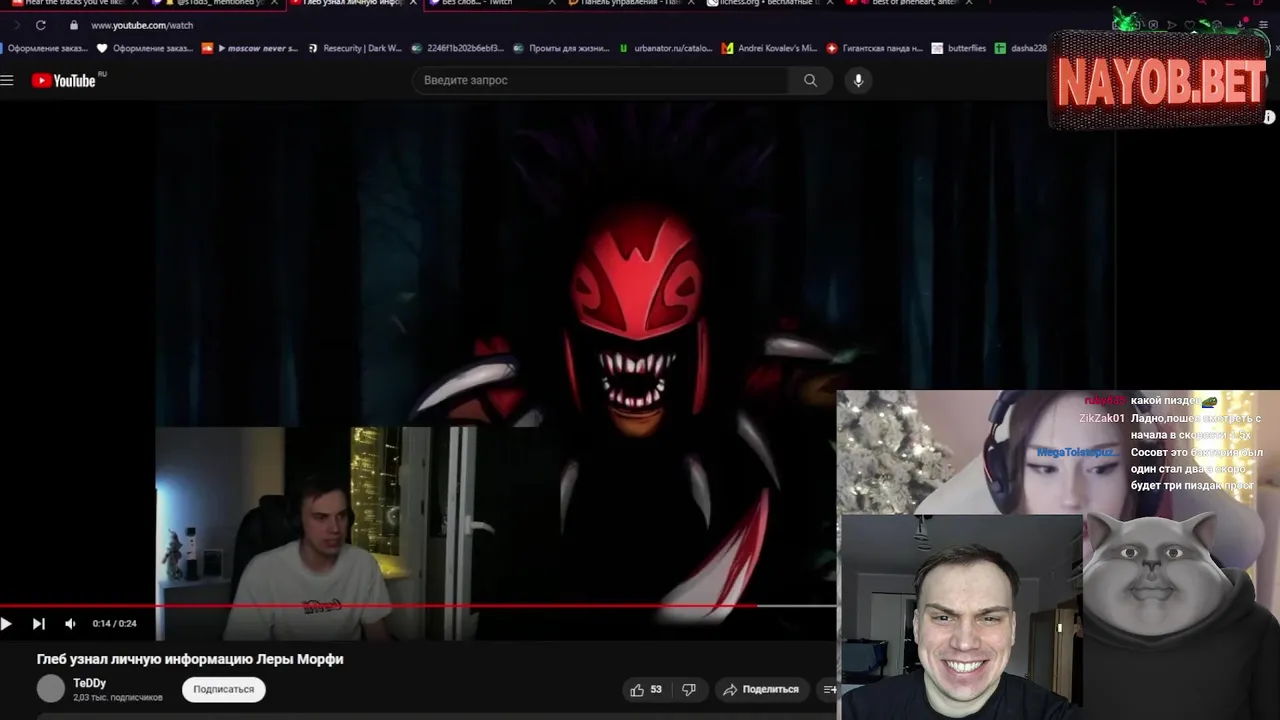The image size is (1280, 720).
Task: Open the '2246f1b202b6ebf3...' bookmark
Action: [x=458, y=48]
